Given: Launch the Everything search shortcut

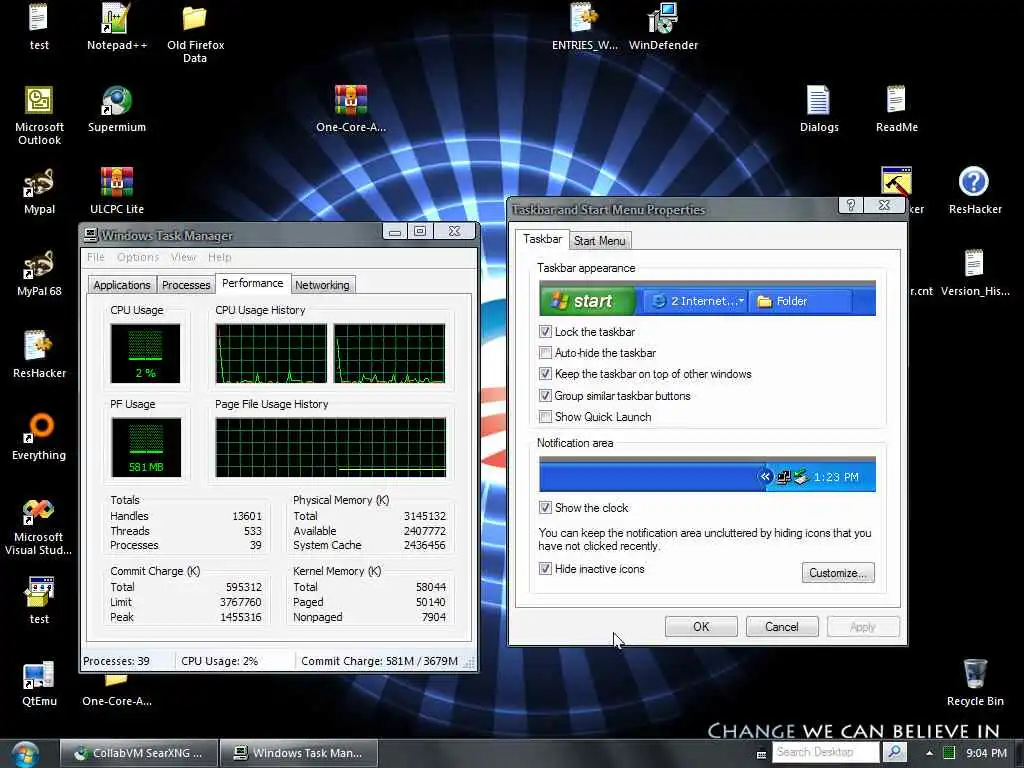Looking at the screenshot, I should [x=39, y=436].
